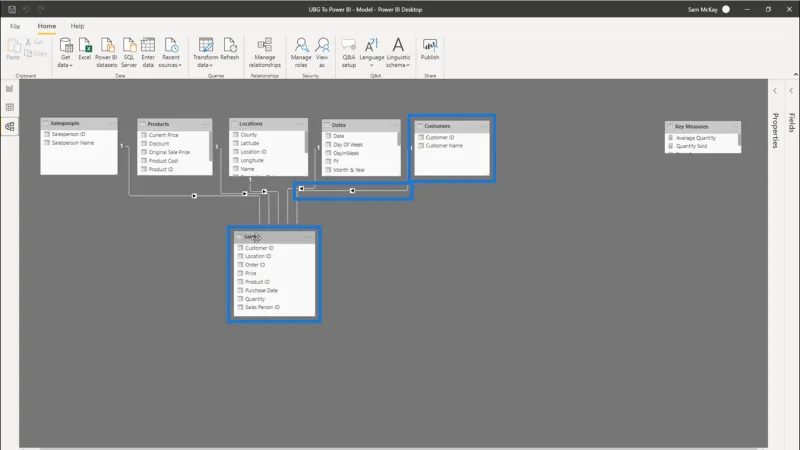The image size is (800, 450).
Task: Click the Paste button
Action: (x=13, y=49)
